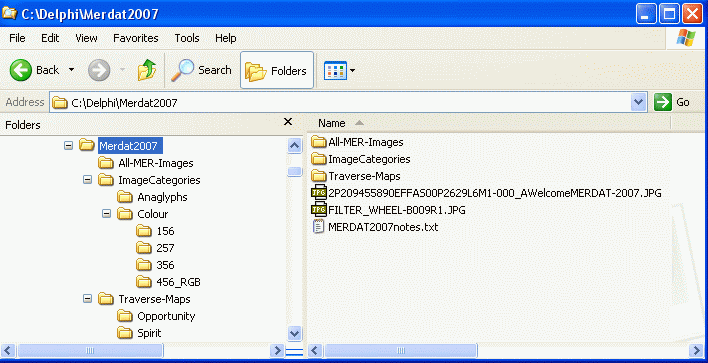Select the Opportunity tree folder
Screen dimensions: 708x363
click(x=166, y=316)
